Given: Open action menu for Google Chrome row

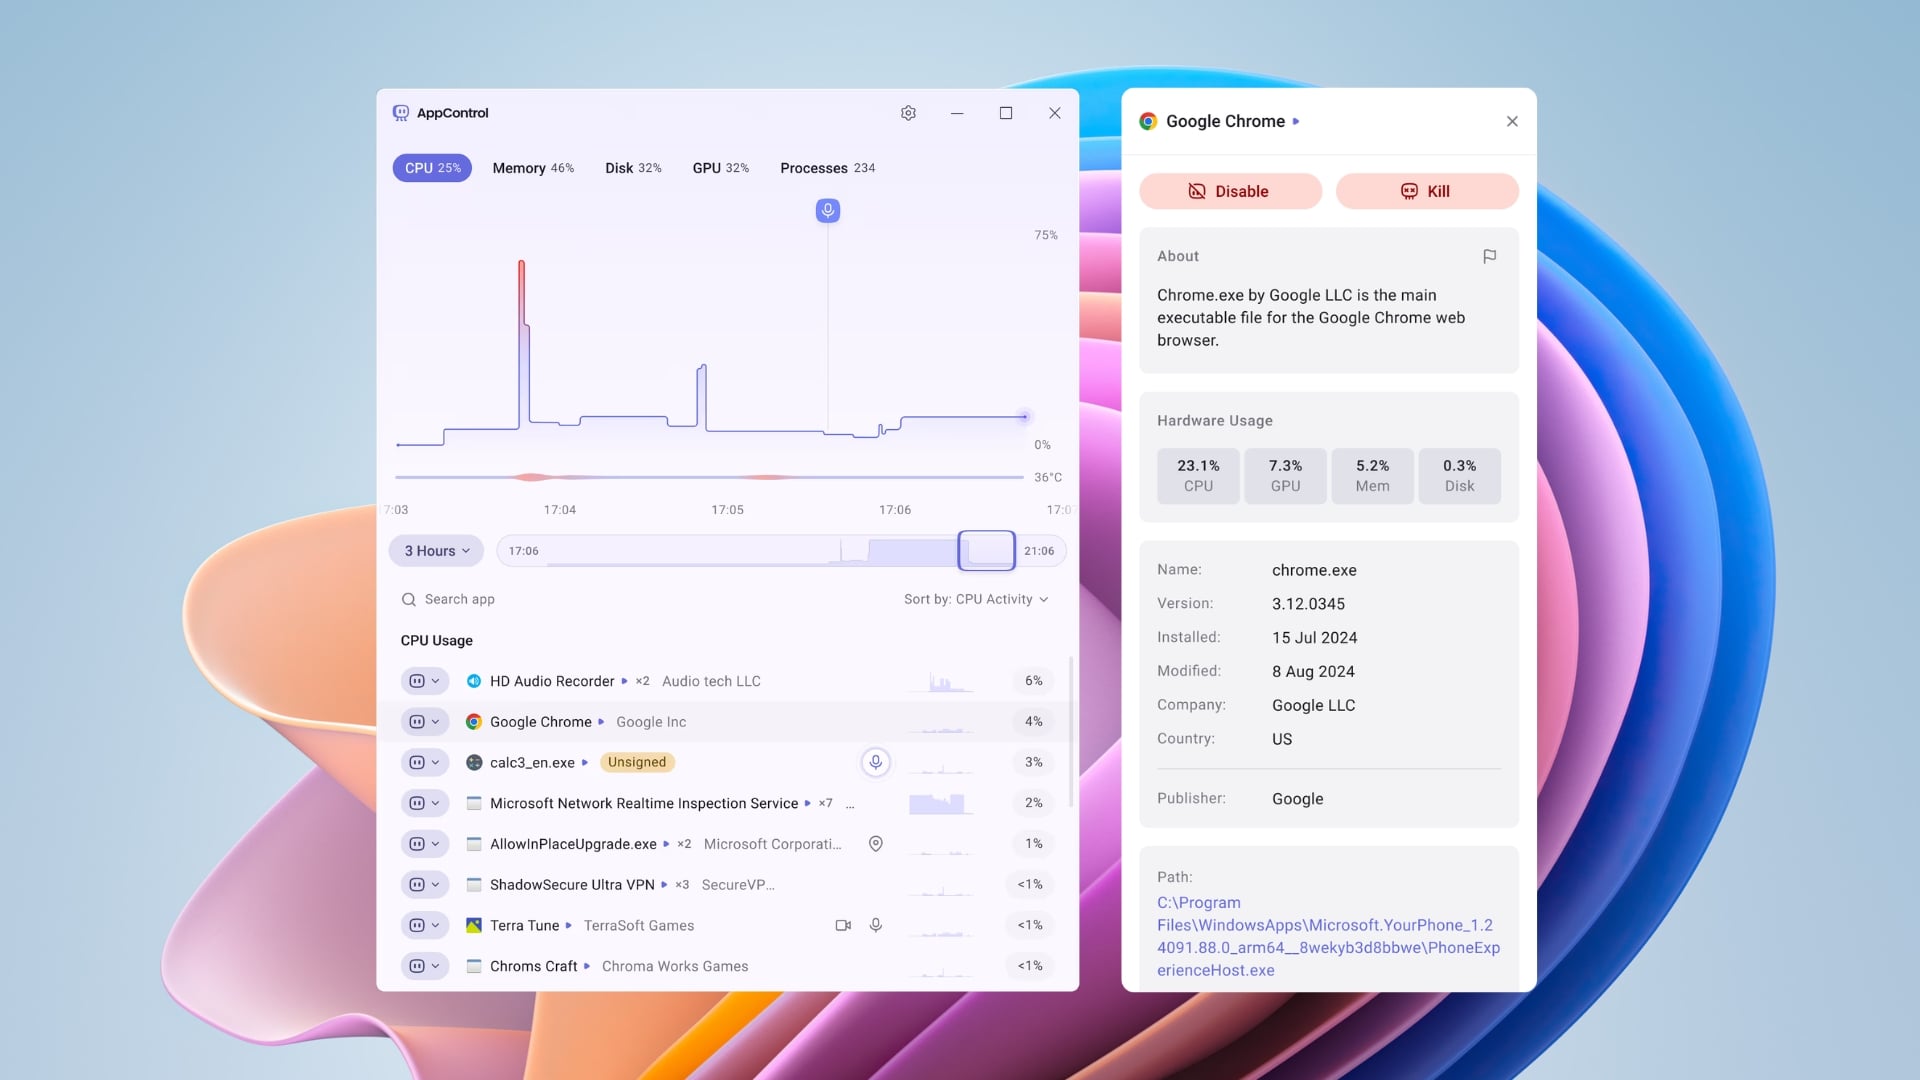Looking at the screenshot, I should click(x=425, y=722).
